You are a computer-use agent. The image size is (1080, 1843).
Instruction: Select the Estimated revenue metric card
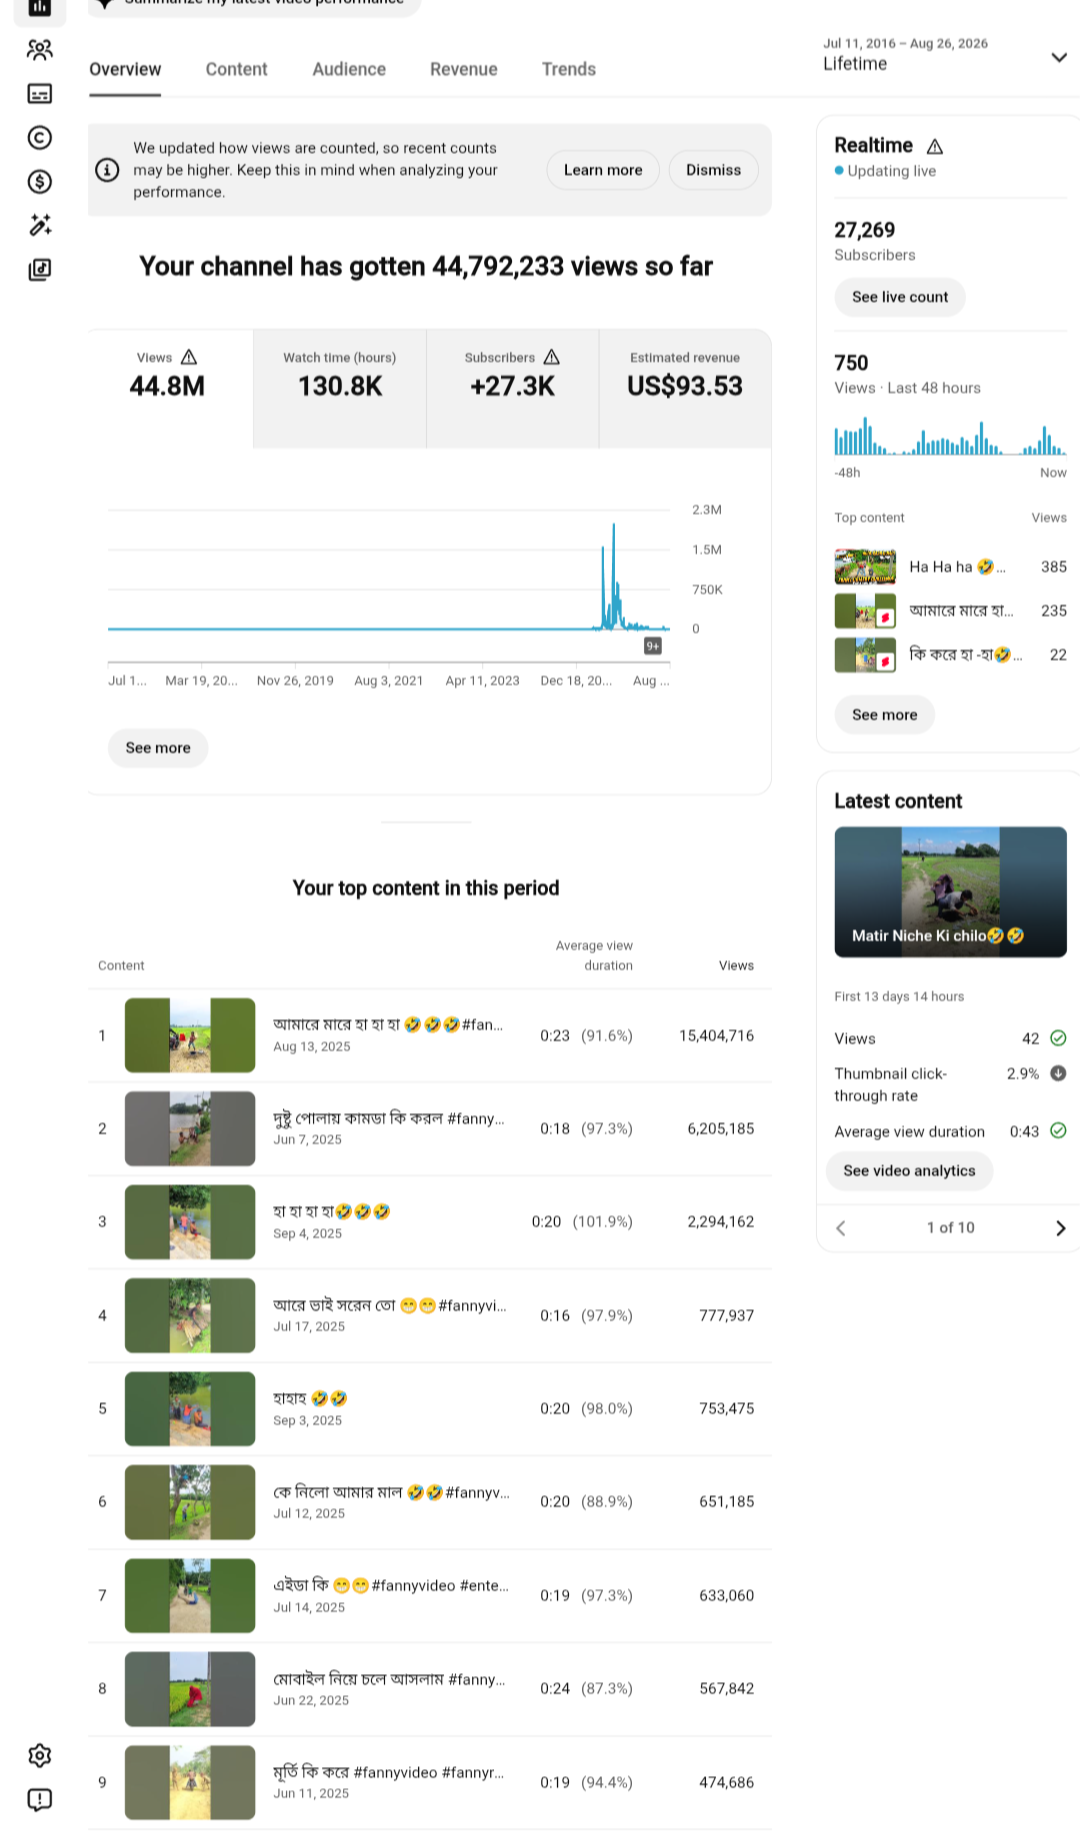[x=685, y=388]
